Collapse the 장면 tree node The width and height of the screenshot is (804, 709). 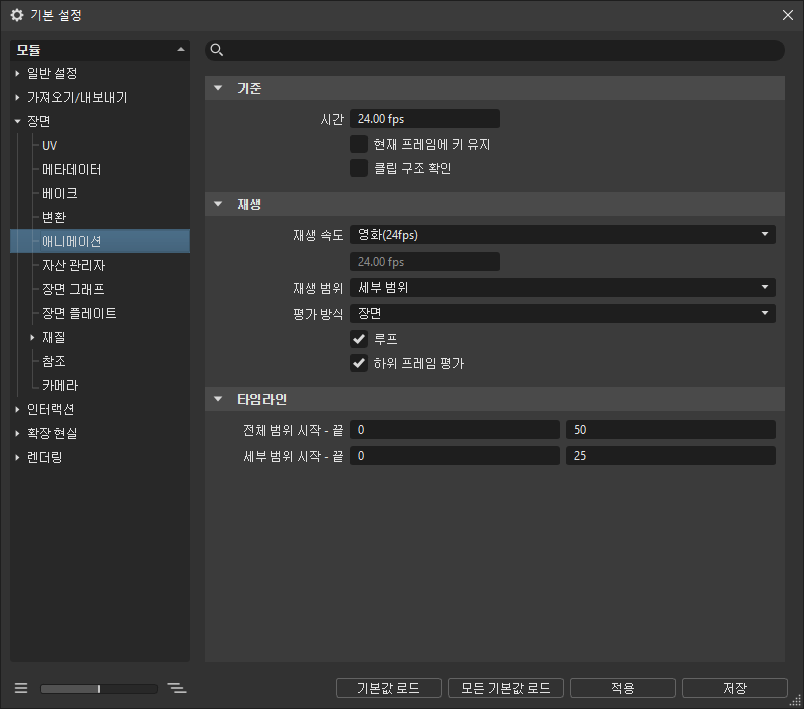17,121
